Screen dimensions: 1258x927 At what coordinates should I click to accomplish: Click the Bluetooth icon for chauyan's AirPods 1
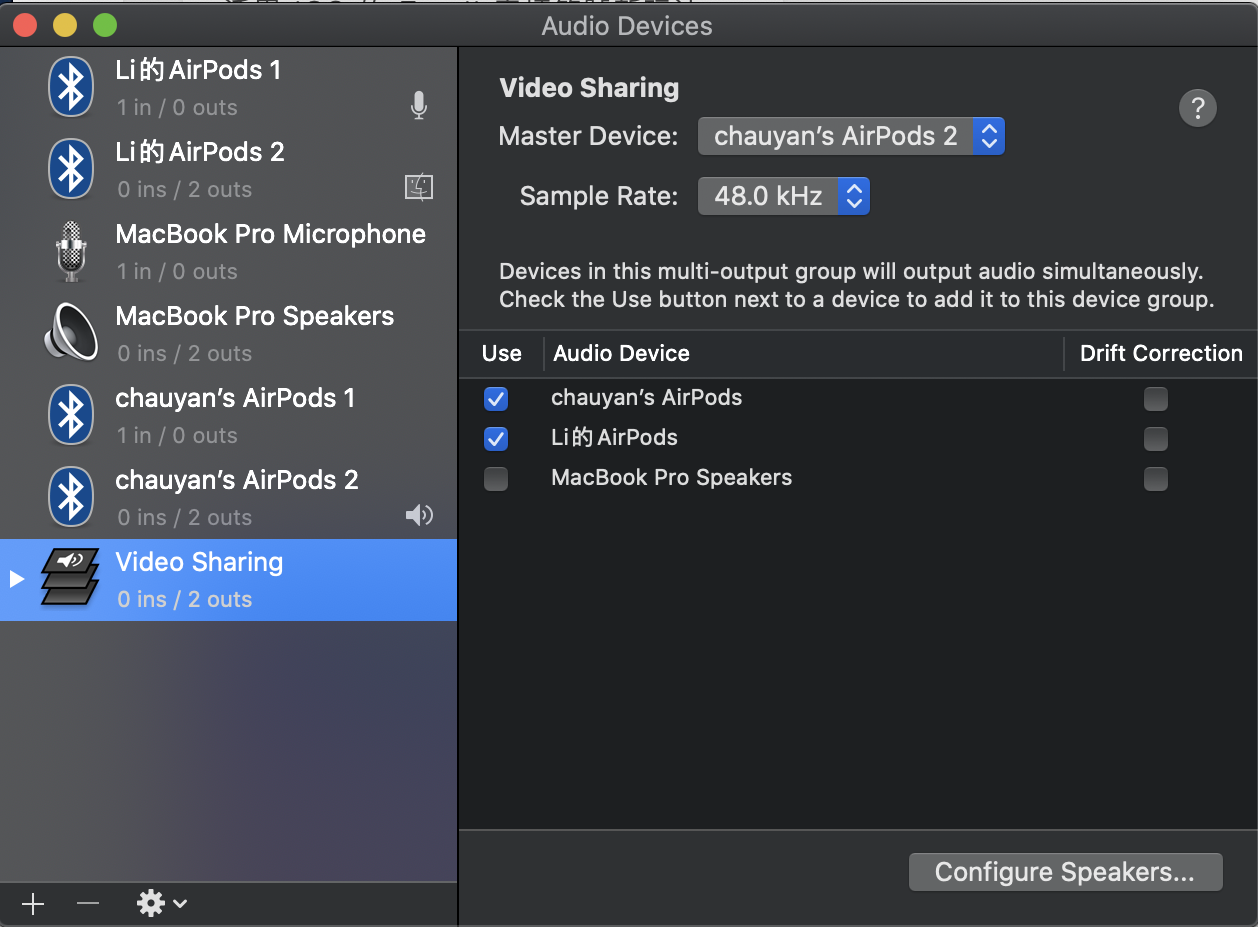(71, 415)
